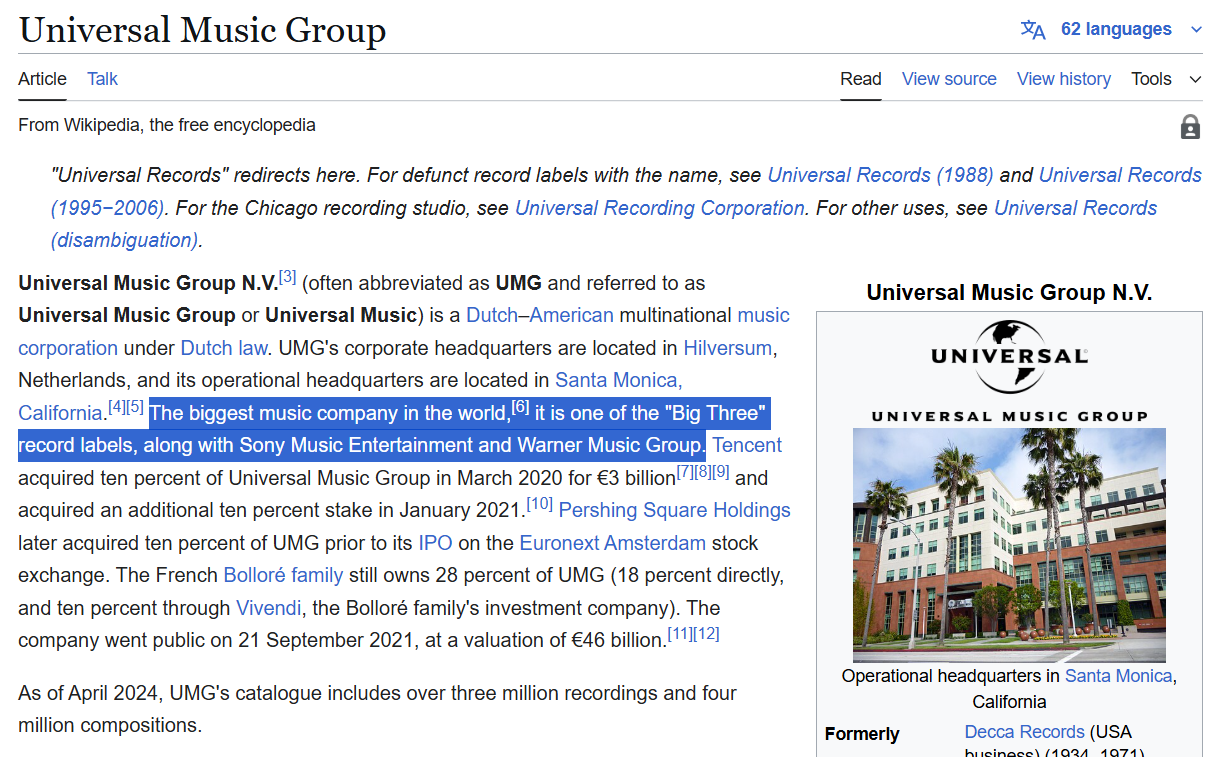Switch to the Article tab
1223x757 pixels.
42,79
